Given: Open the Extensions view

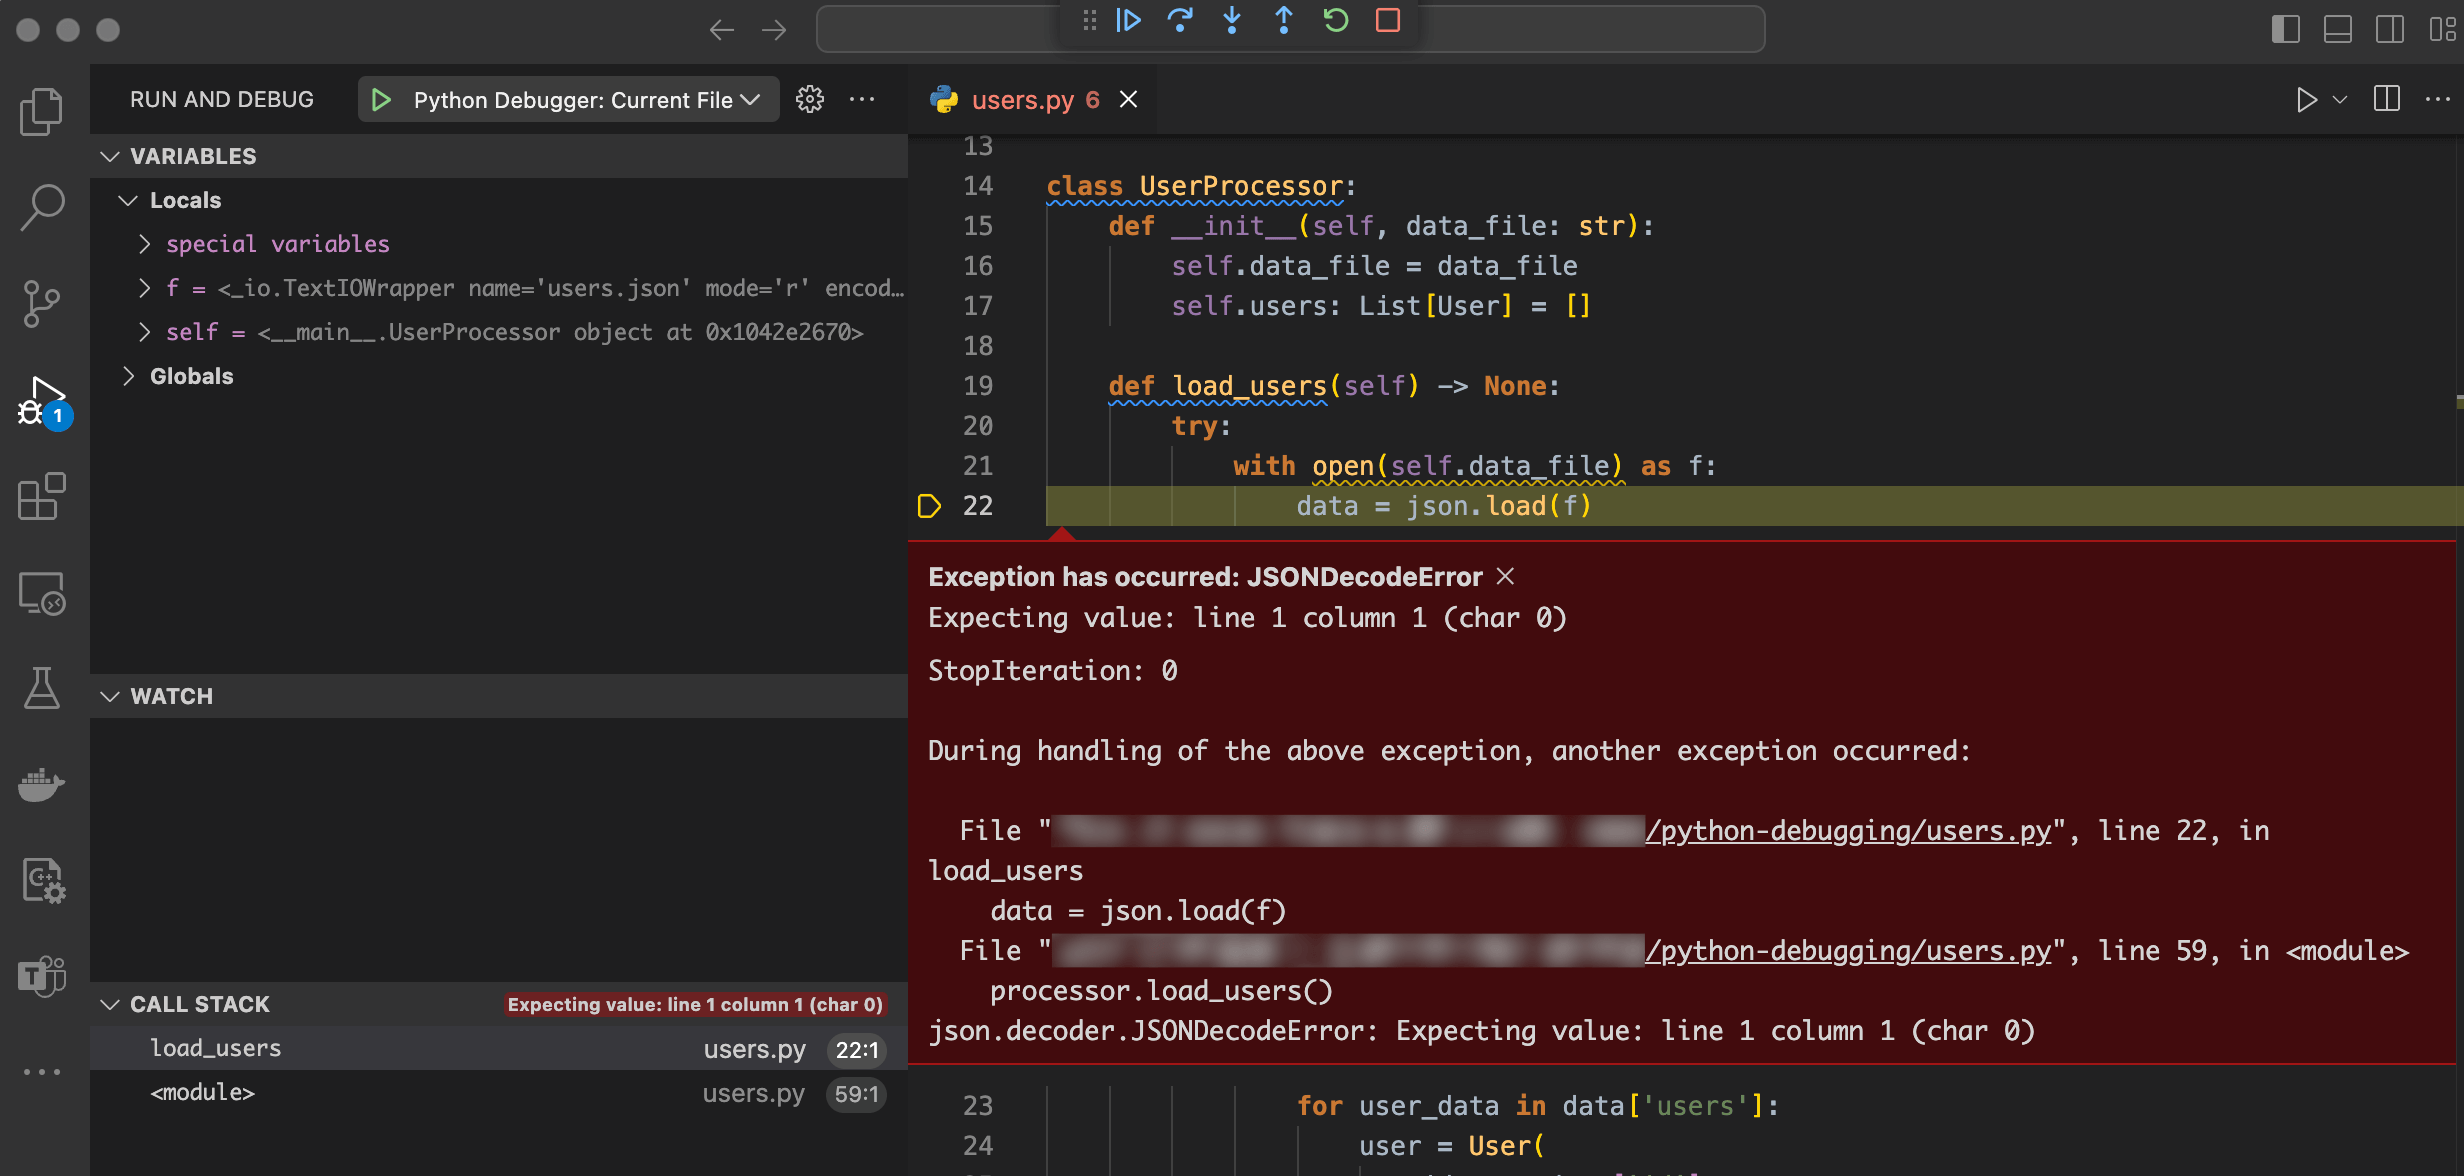Looking at the screenshot, I should point(41,497).
